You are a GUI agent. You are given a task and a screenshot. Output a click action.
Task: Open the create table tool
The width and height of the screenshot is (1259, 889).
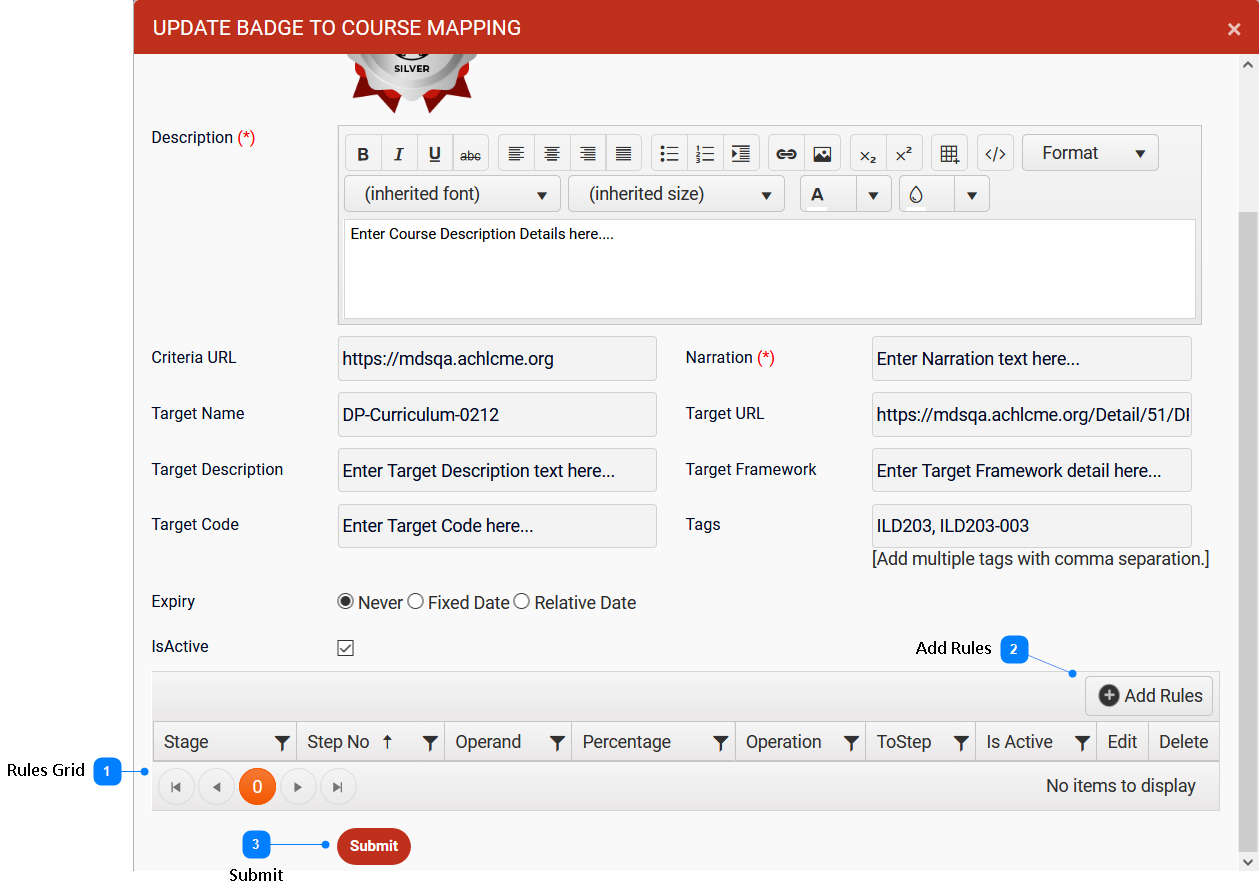(x=949, y=154)
